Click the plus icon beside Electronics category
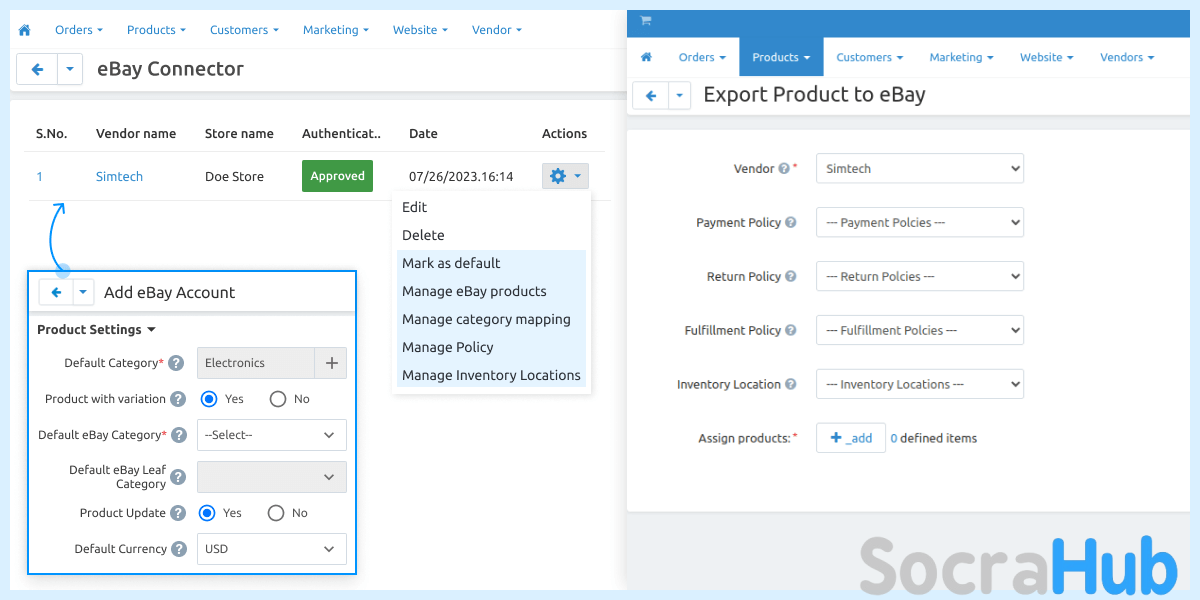 (330, 363)
